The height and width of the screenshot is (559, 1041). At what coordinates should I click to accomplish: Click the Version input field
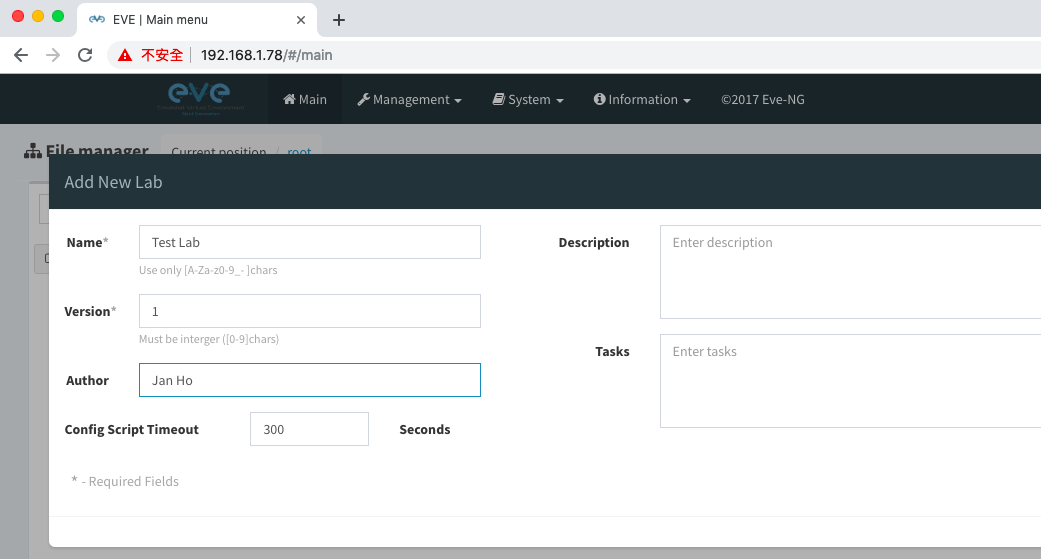tap(309, 311)
